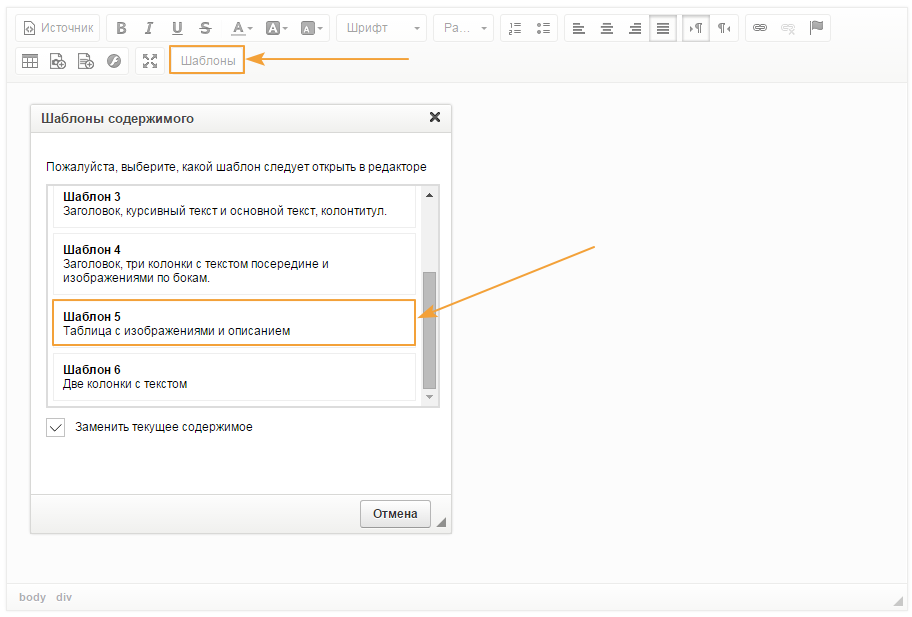This screenshot has width=912, height=617.
Task: Click the editor resize handle corner
Action: (x=899, y=601)
